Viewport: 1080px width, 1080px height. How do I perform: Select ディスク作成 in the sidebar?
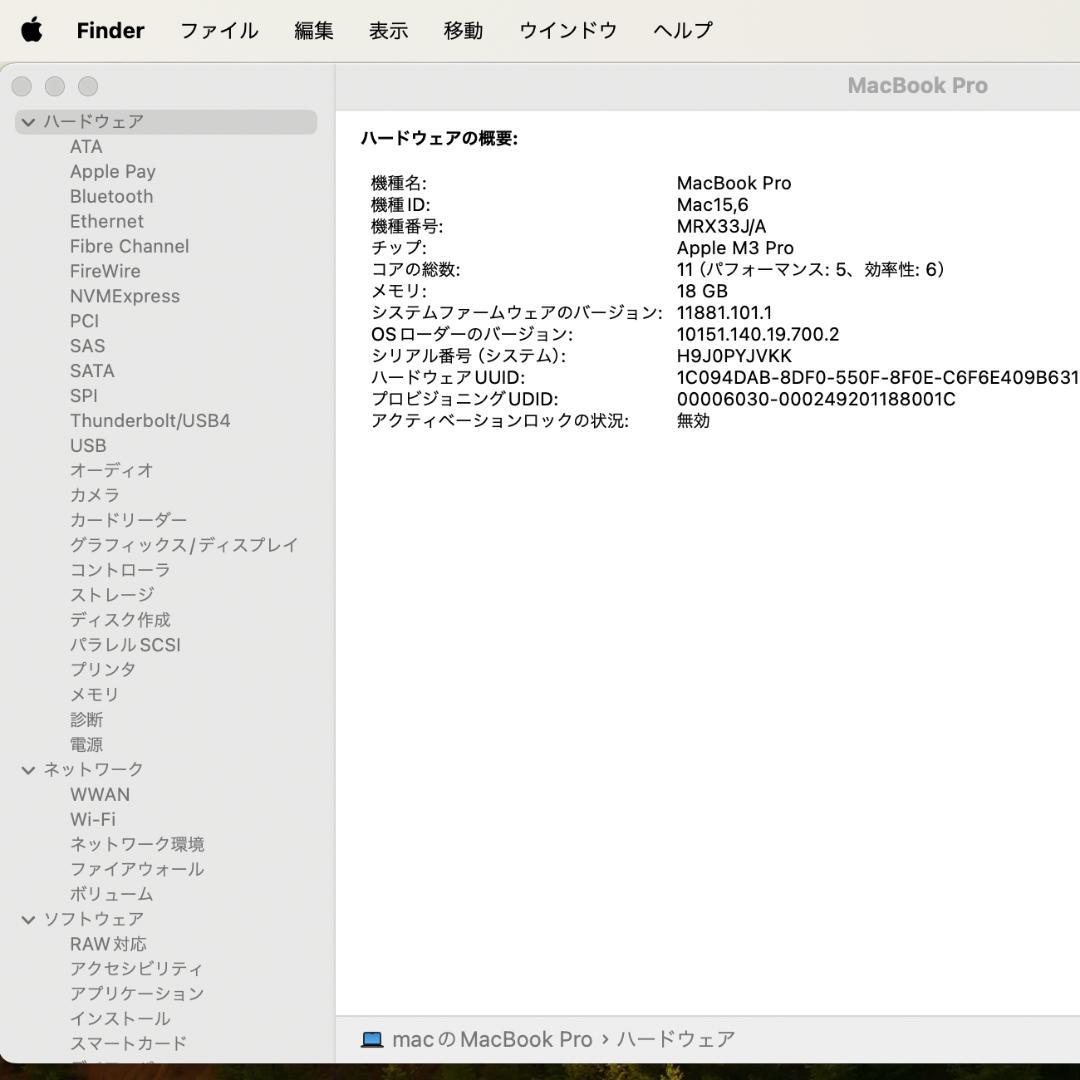[120, 620]
